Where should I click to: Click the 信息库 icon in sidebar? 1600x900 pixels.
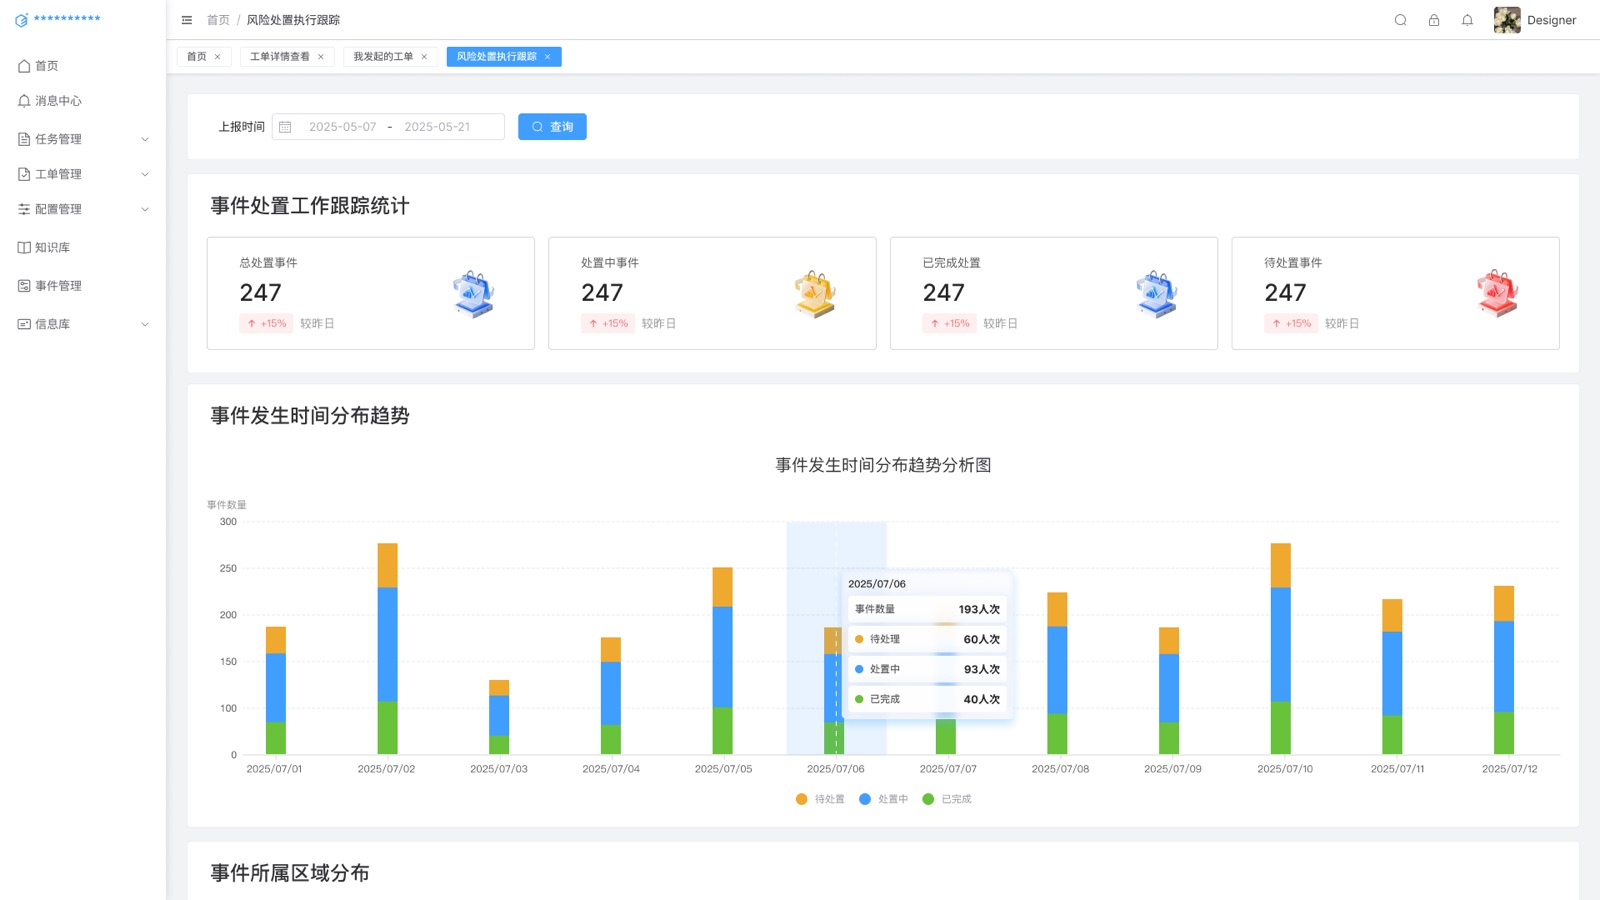pyautogui.click(x=24, y=324)
